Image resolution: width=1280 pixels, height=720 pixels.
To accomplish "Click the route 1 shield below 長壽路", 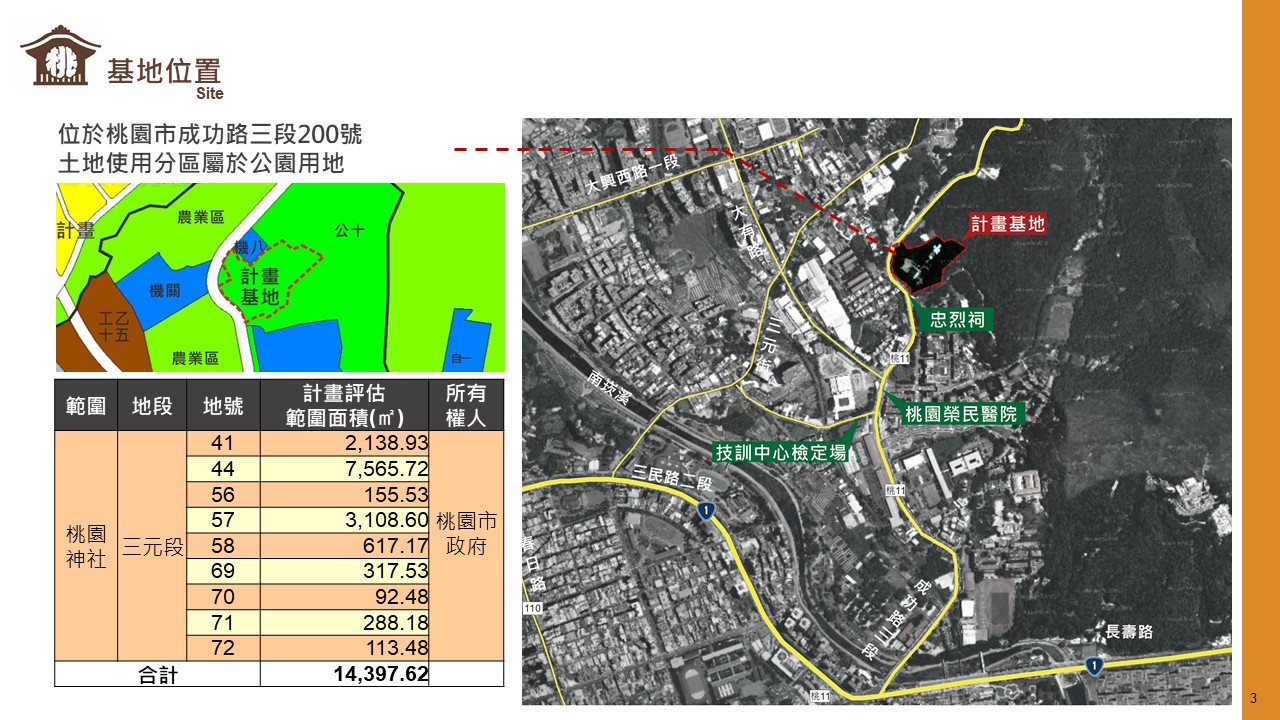I will click(x=1096, y=666).
